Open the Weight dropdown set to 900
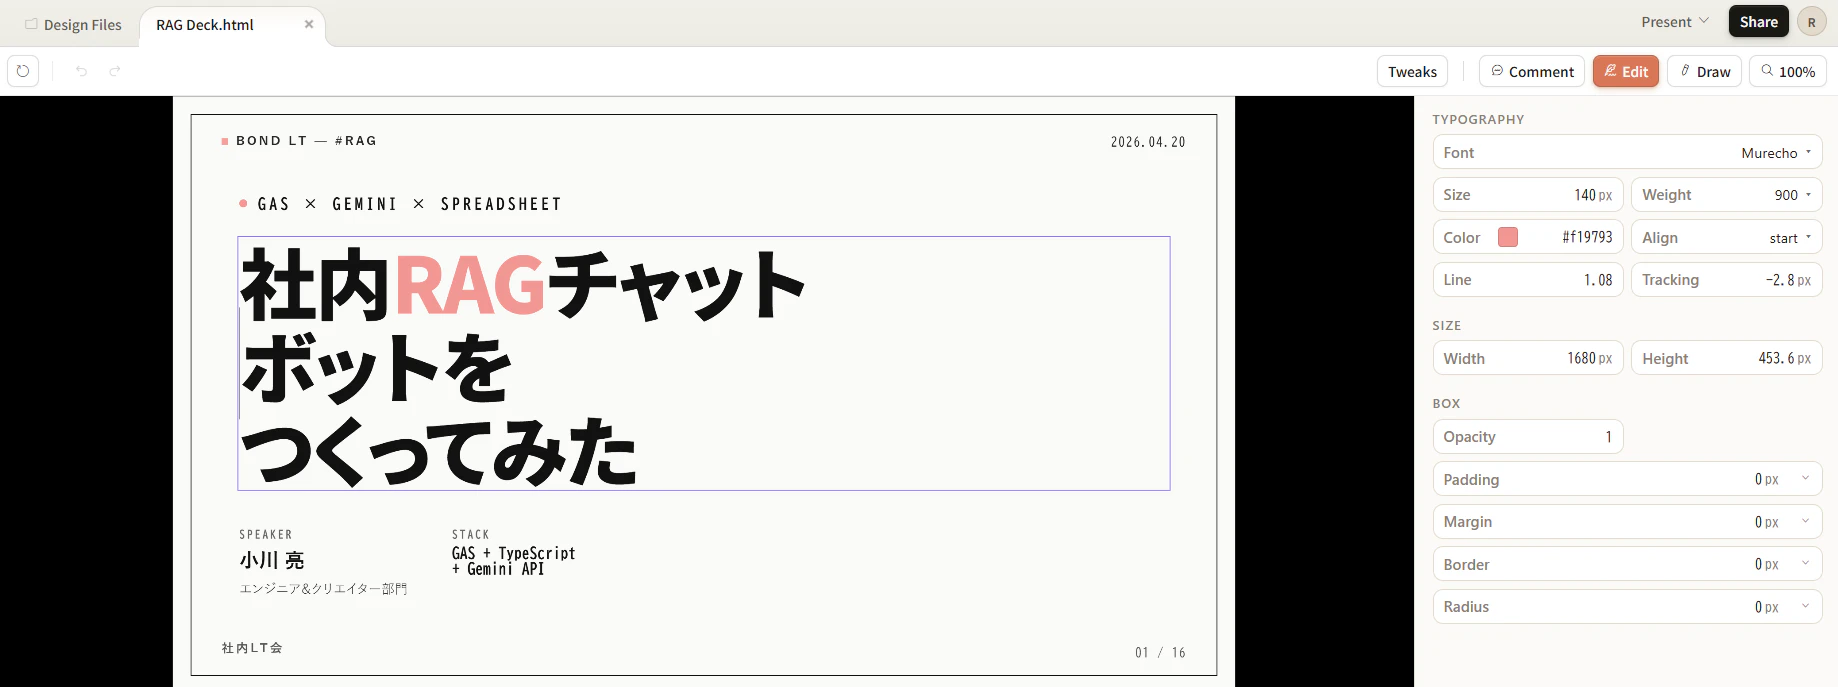This screenshot has width=1838, height=687. pyautogui.click(x=1726, y=195)
